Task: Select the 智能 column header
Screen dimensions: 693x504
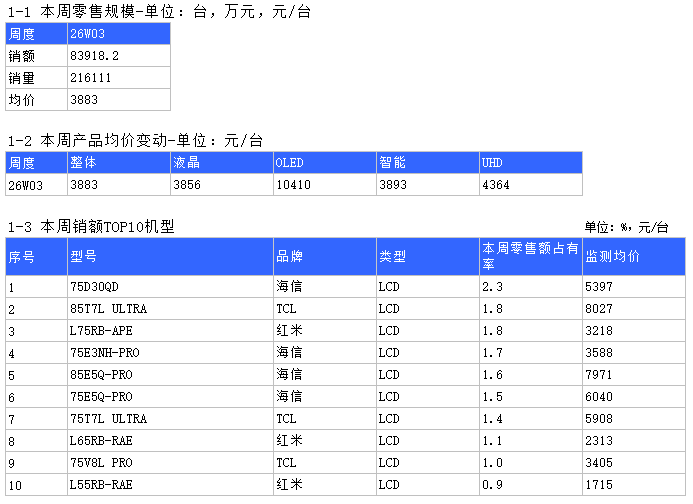Action: (427, 162)
